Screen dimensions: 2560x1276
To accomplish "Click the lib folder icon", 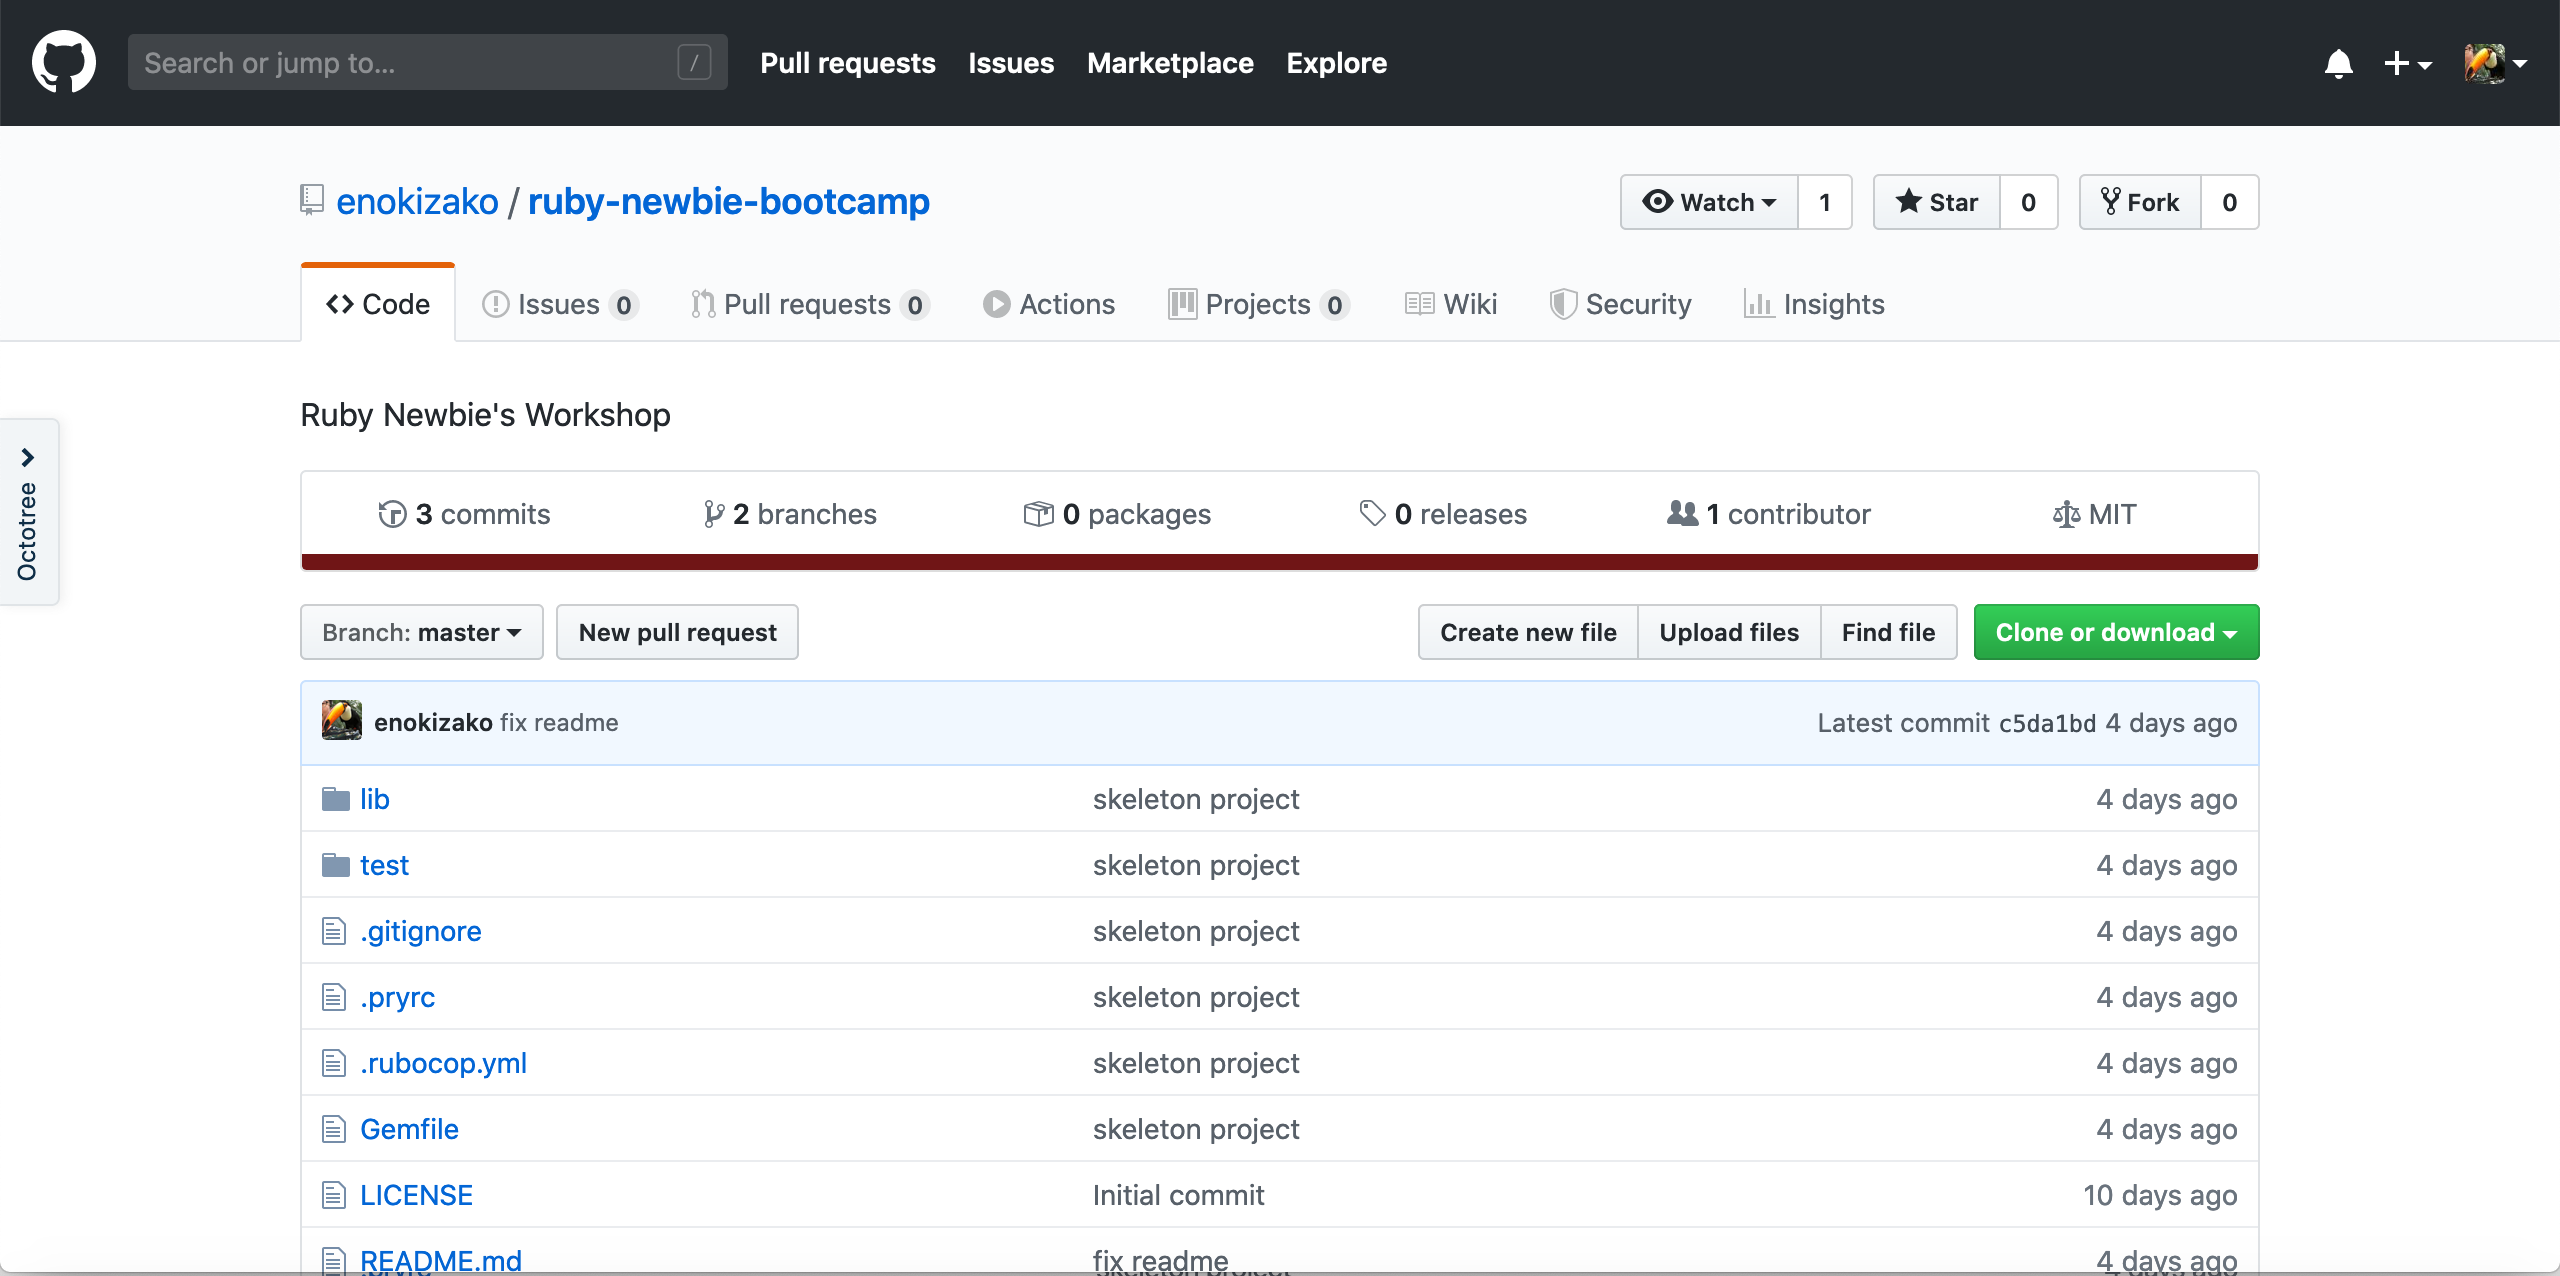I will coord(335,799).
